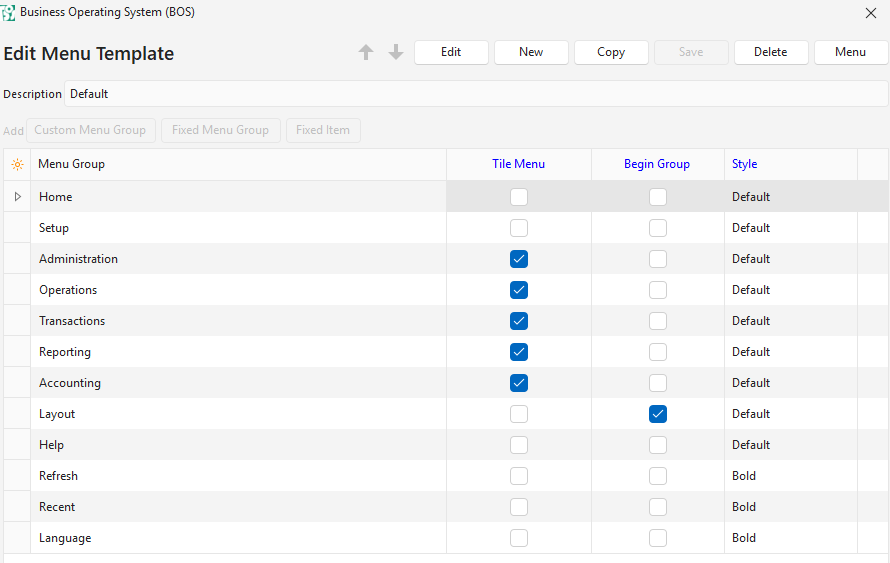890x563 pixels.
Task: Open the Style cell for Refresh row
Action: 790,476
